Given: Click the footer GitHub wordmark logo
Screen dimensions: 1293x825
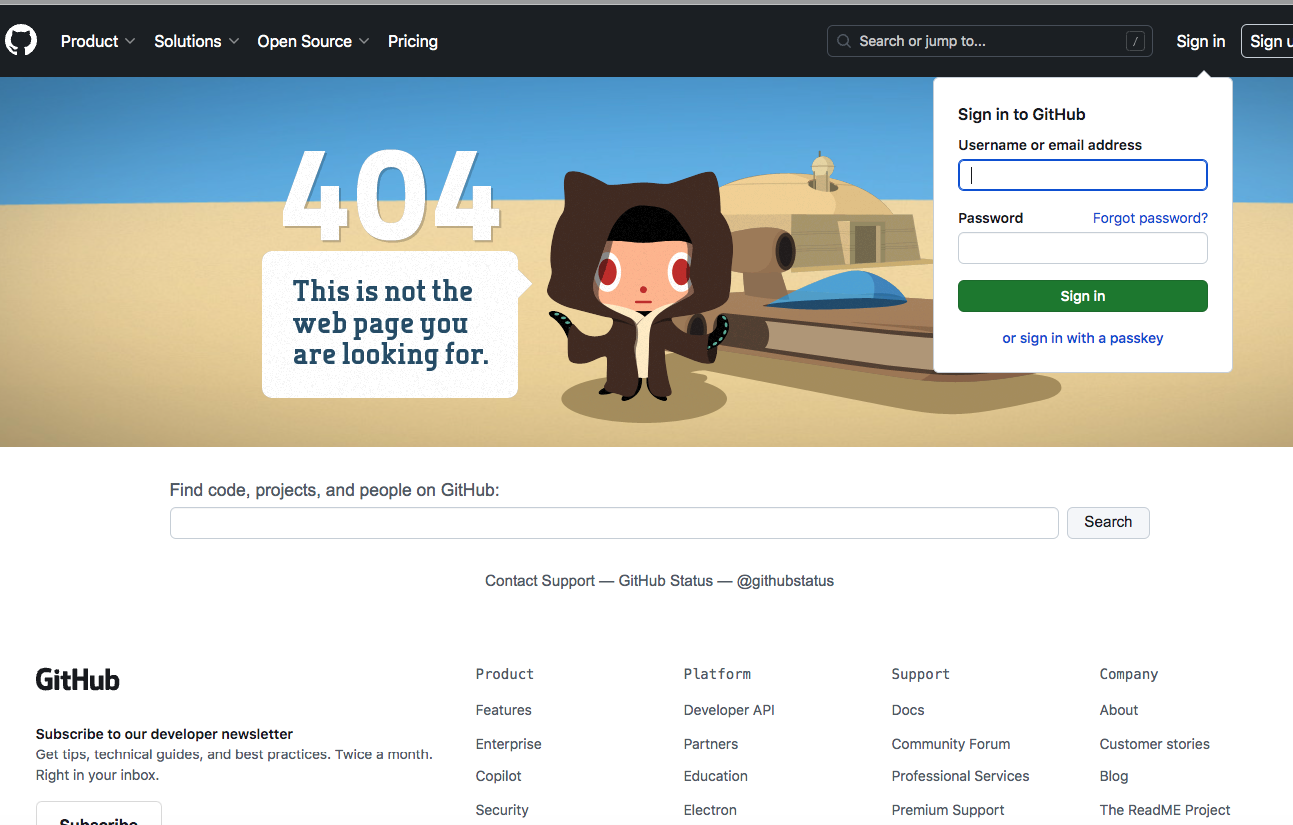Looking at the screenshot, I should coord(78,680).
